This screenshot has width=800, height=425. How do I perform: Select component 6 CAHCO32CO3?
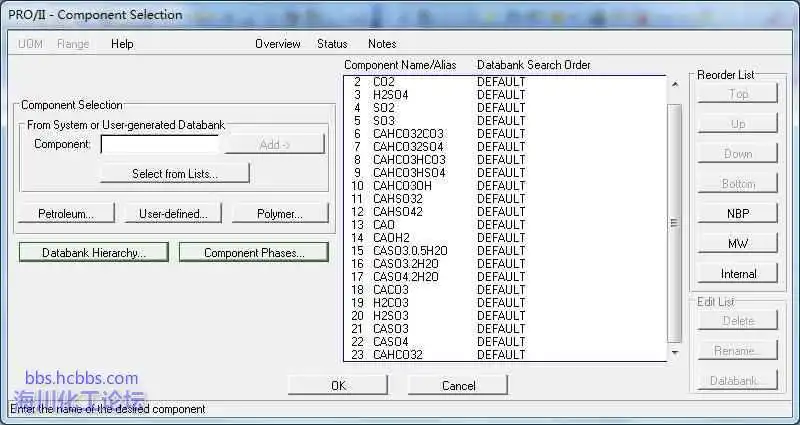[x=505, y=134]
